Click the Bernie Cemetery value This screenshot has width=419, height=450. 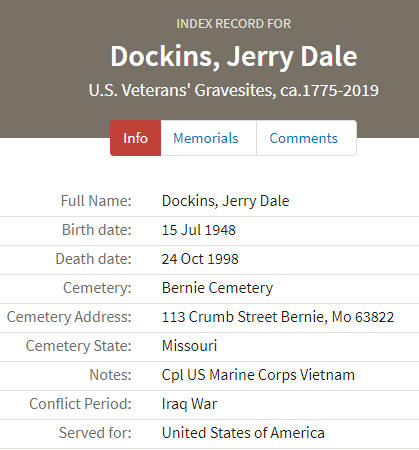[217, 288]
